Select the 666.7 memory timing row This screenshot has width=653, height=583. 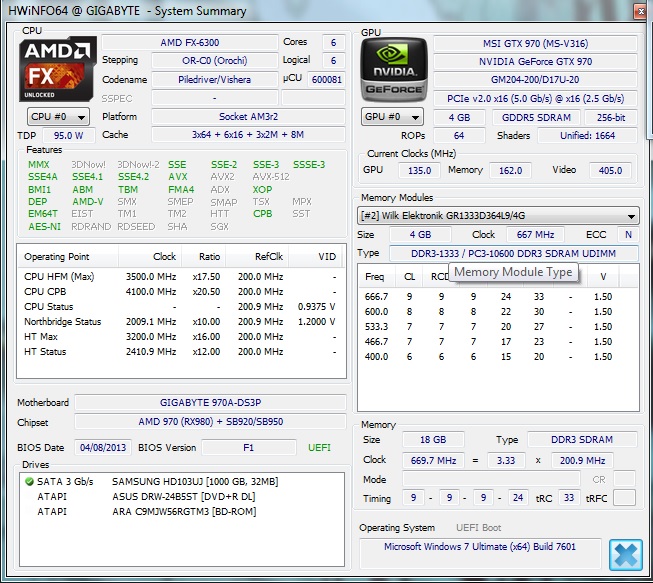click(498, 297)
